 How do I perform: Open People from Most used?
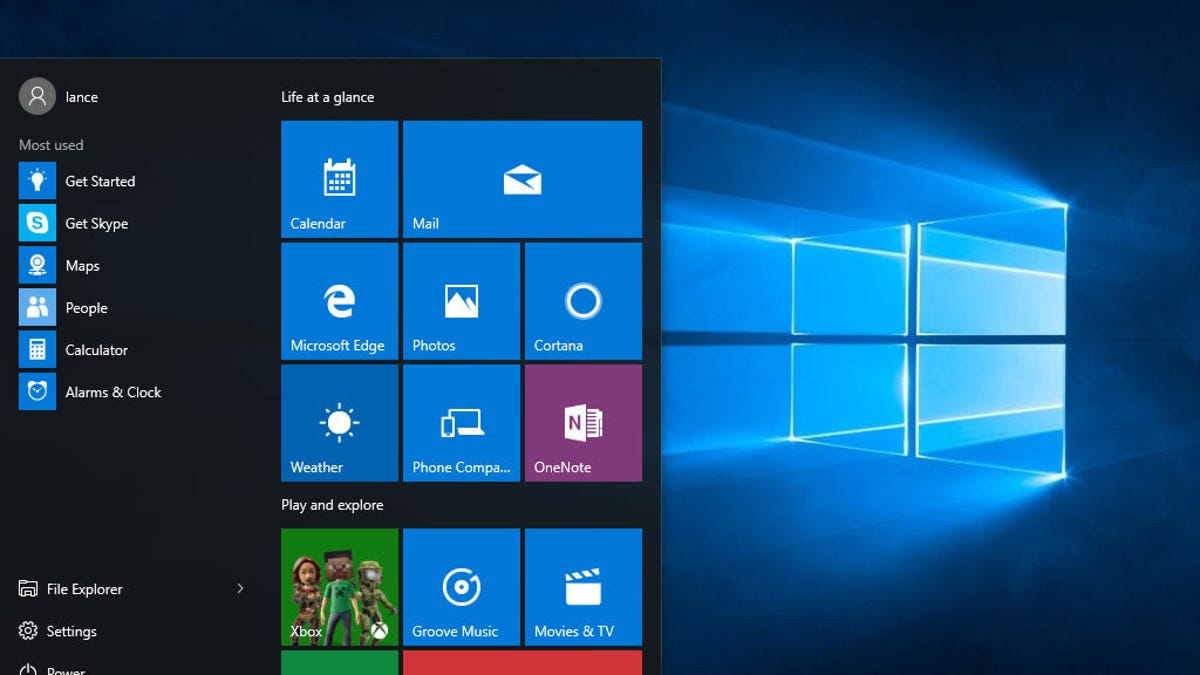(x=87, y=307)
